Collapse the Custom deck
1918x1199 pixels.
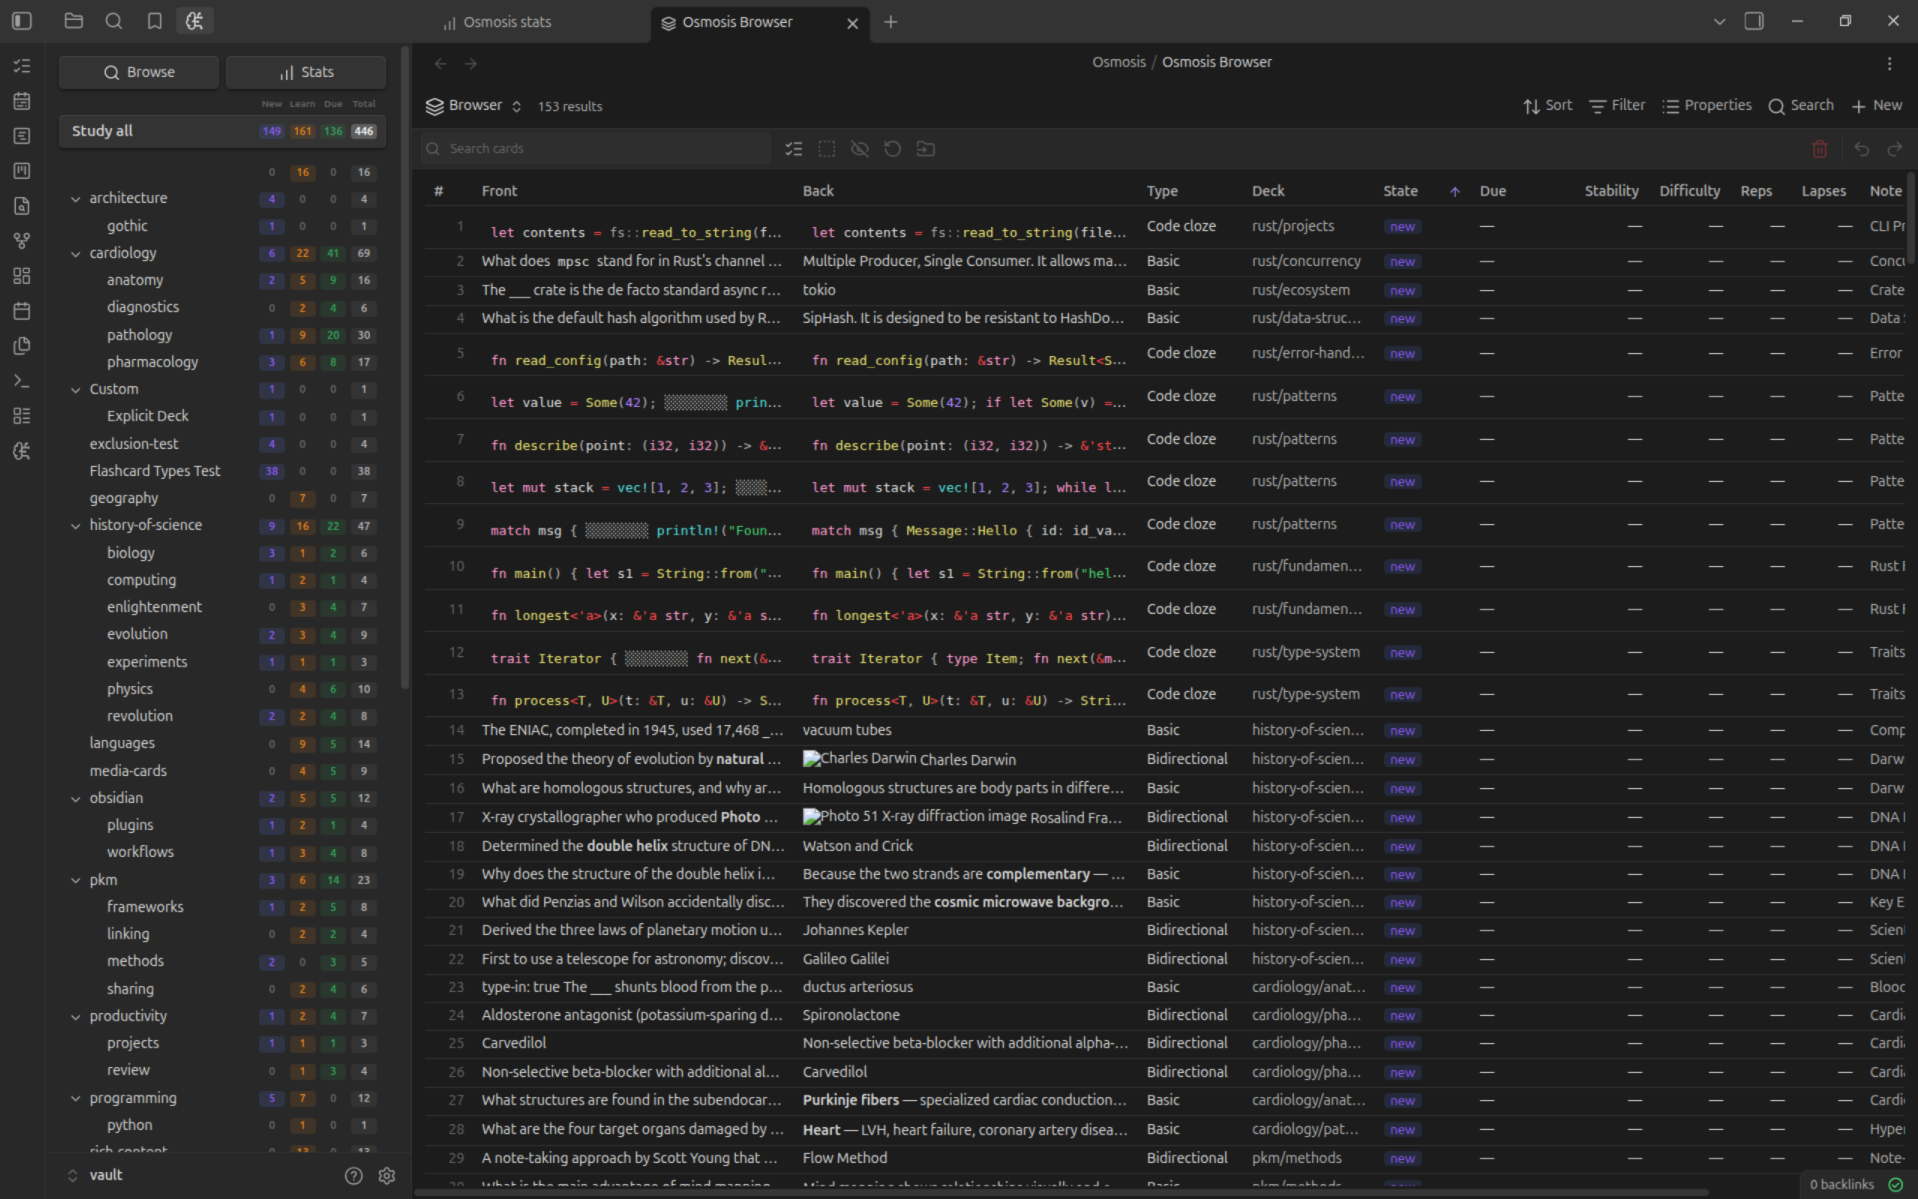click(x=75, y=390)
